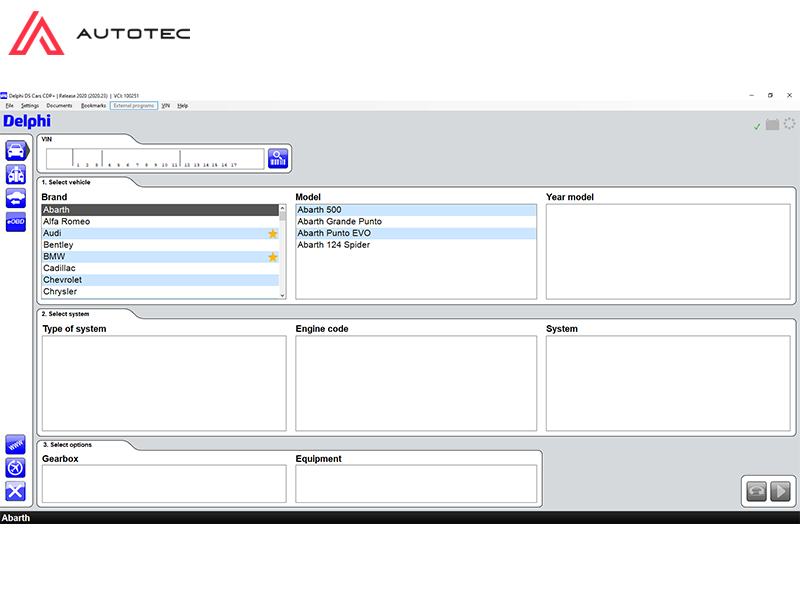The width and height of the screenshot is (800, 600).
Task: Open the External programs menu
Action: coord(134,106)
